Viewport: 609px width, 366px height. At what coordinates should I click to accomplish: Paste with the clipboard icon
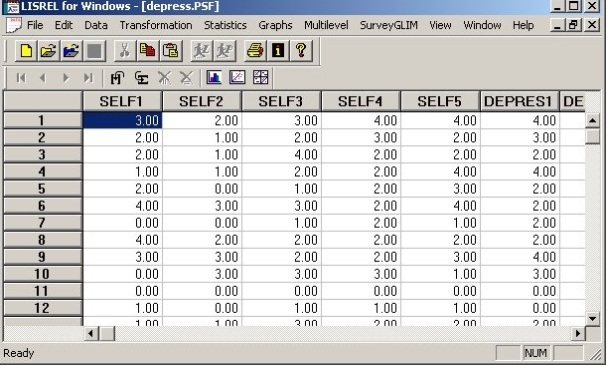click(171, 51)
